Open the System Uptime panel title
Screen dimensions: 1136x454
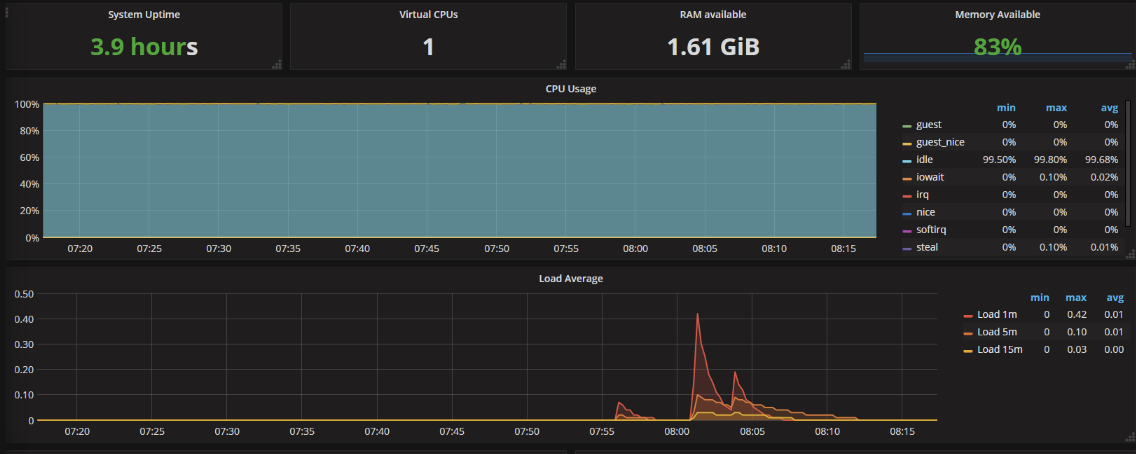click(x=143, y=14)
